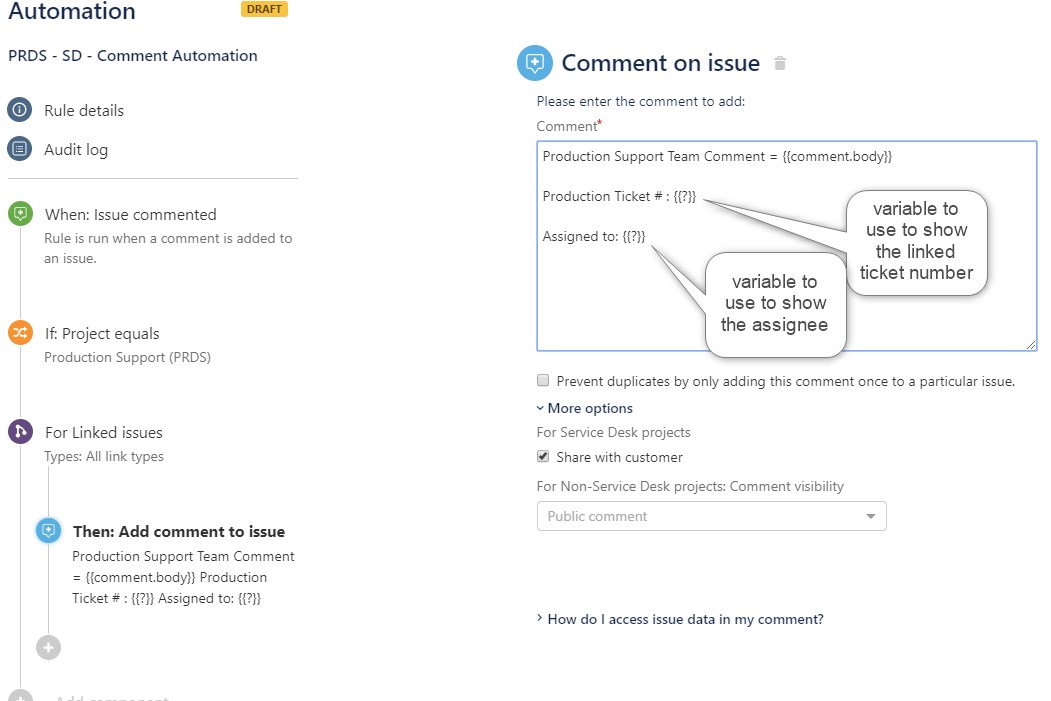Open the Public comment visibility dropdown
The width and height of the screenshot is (1051, 701).
(x=711, y=516)
